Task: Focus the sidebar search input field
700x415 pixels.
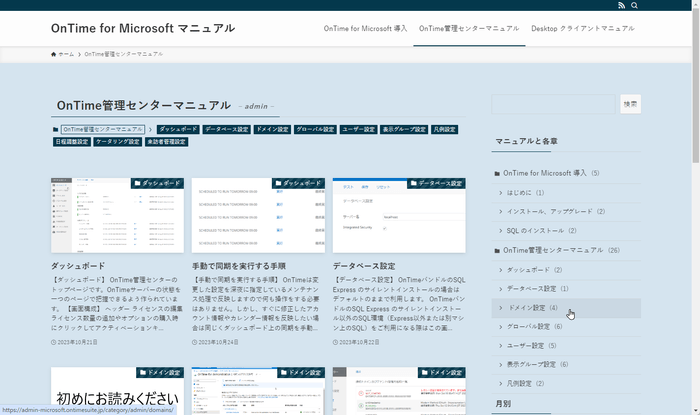Action: pos(553,104)
